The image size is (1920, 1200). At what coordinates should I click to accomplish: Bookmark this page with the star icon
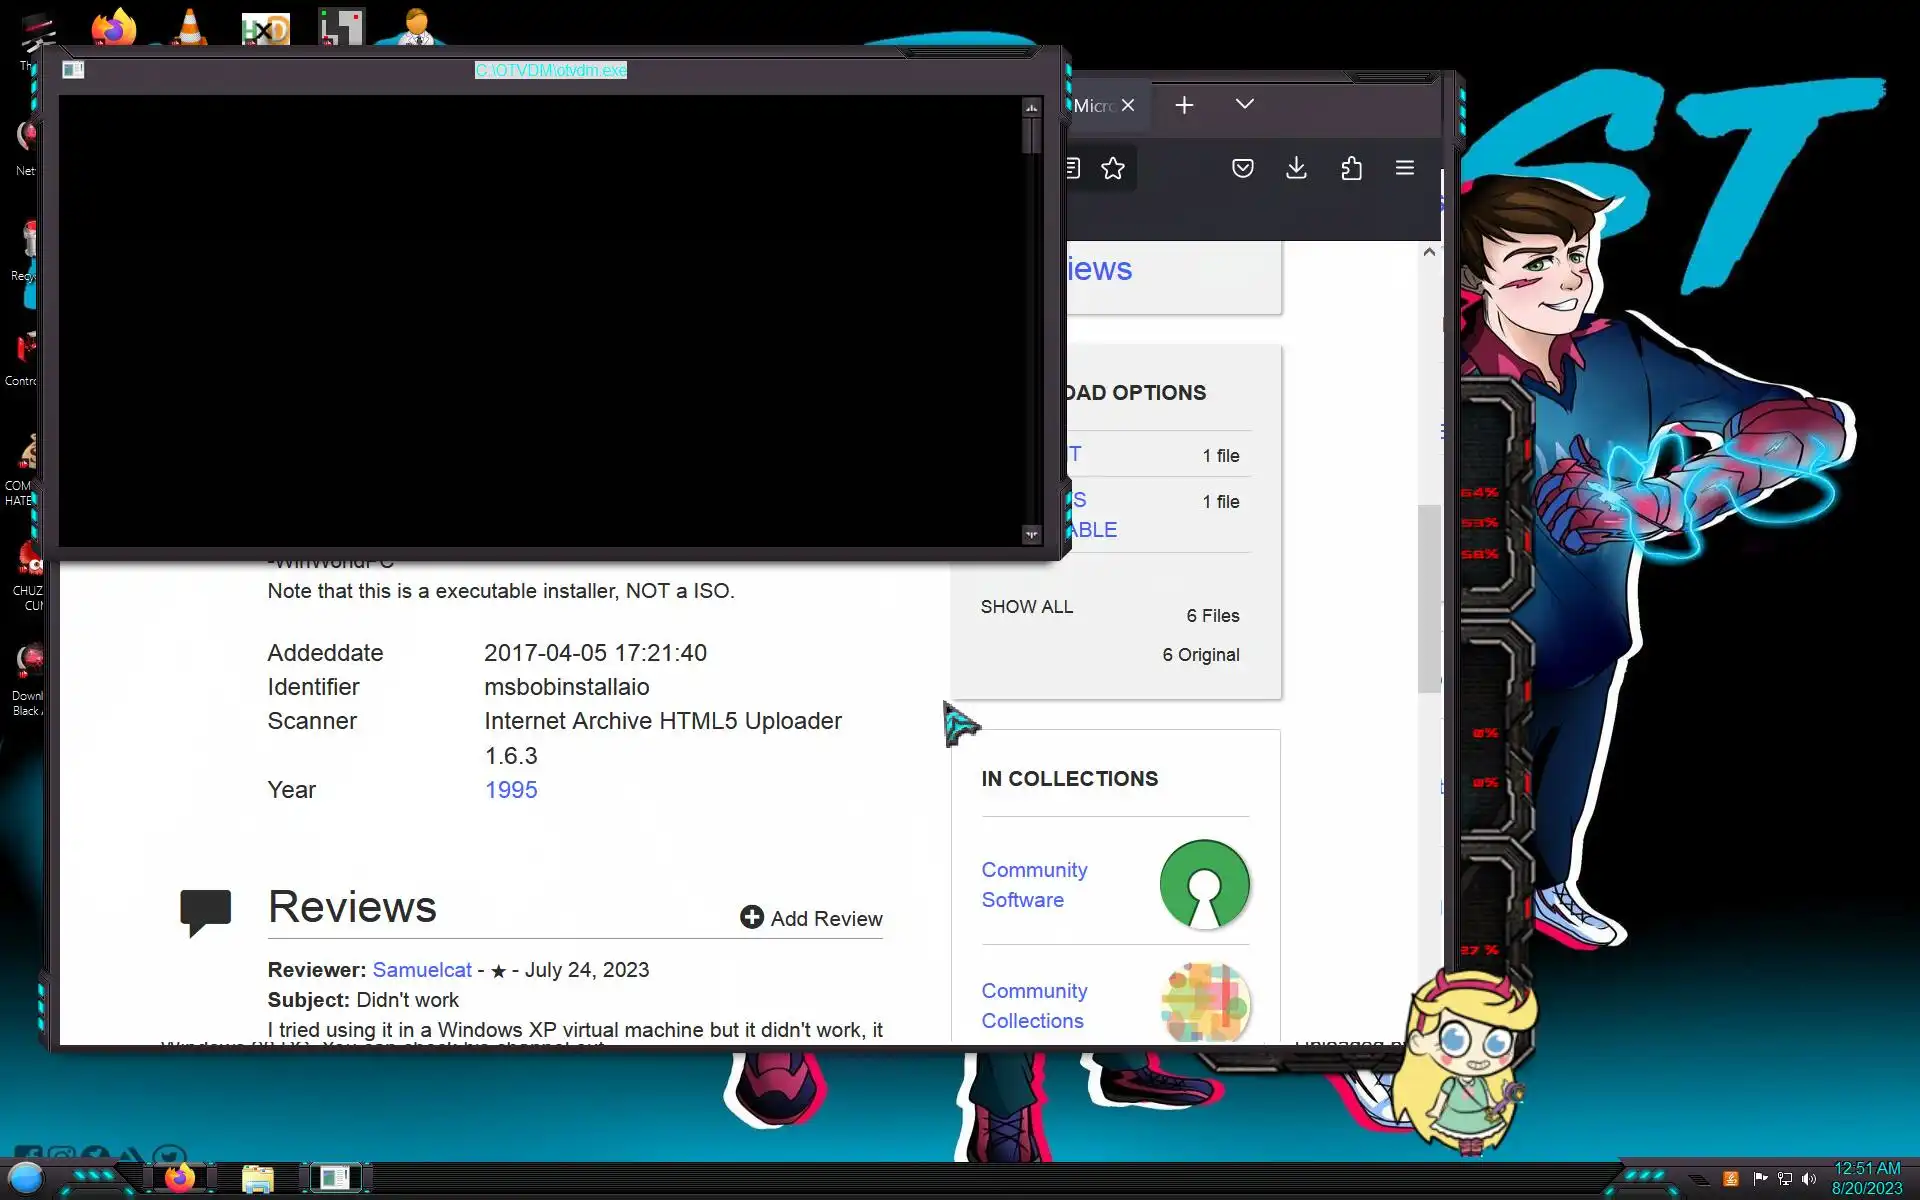[x=1113, y=168]
